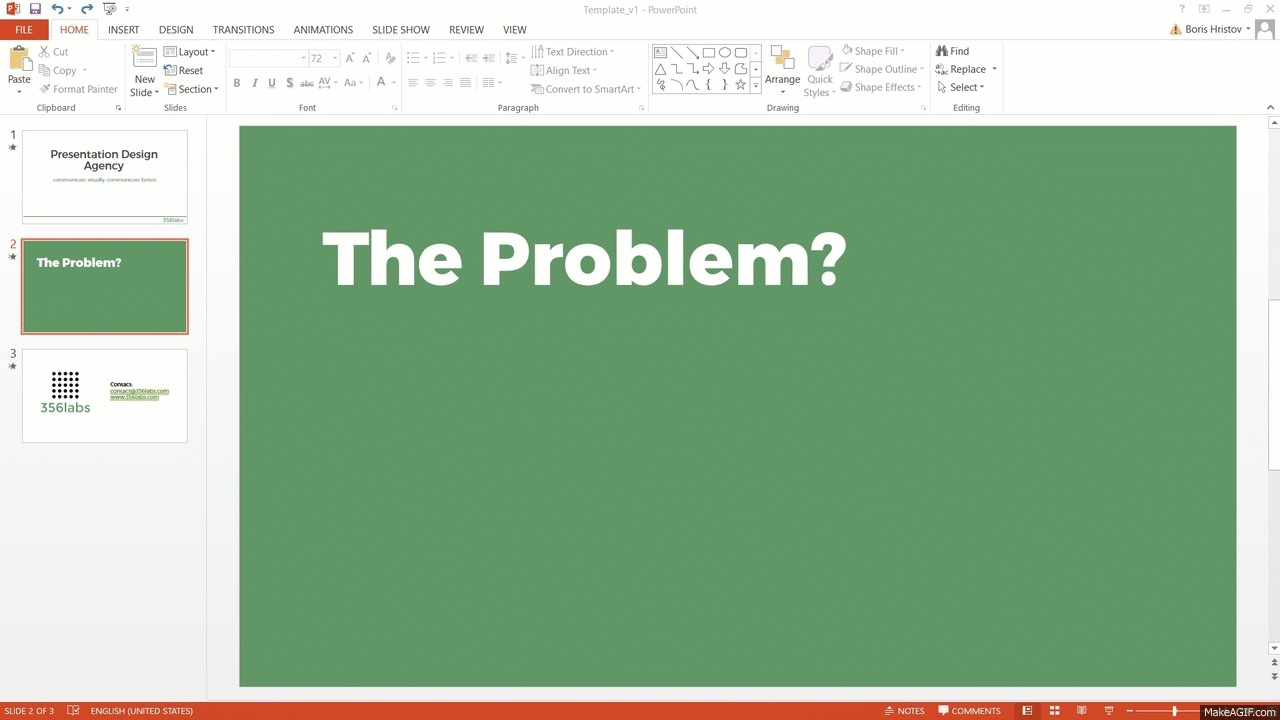Select slide 3 thumbnail with 356labs logo
1280x720 pixels.
pyautogui.click(x=105, y=396)
